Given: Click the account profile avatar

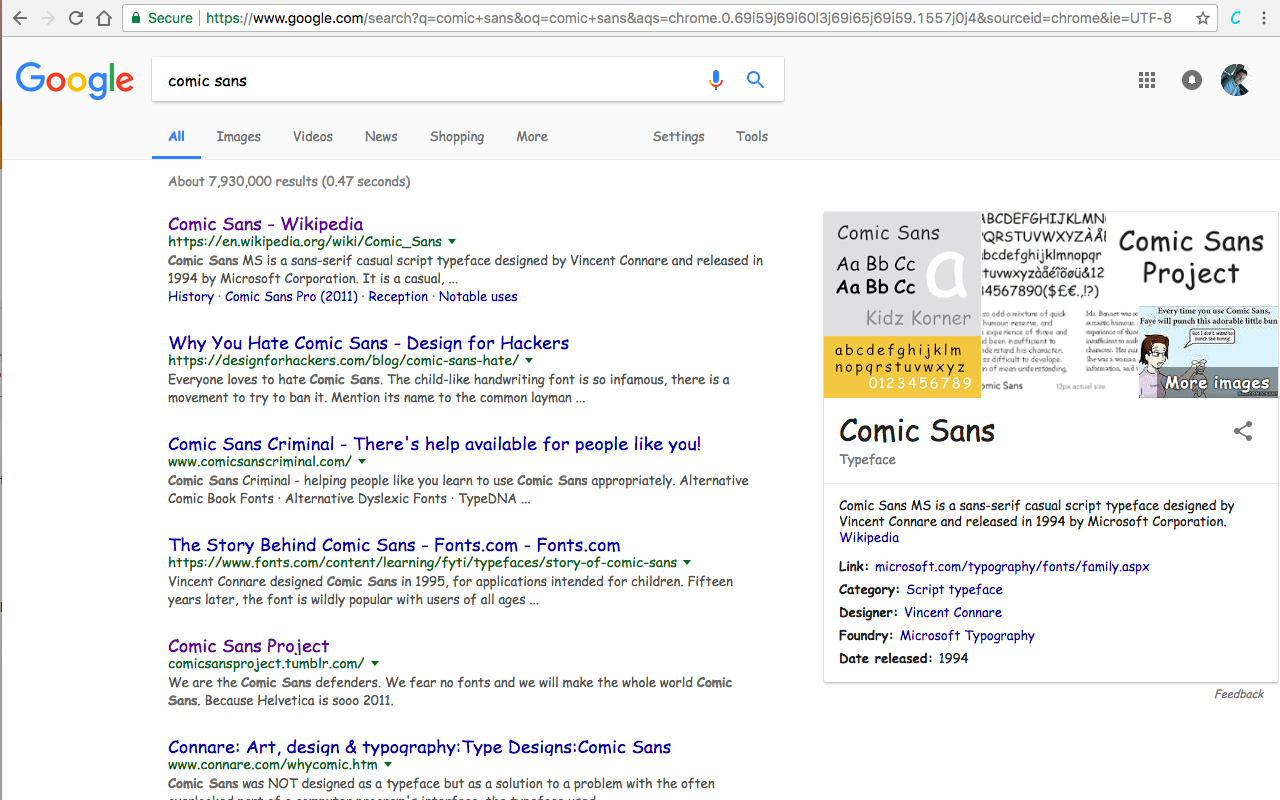Looking at the screenshot, I should 1236,80.
